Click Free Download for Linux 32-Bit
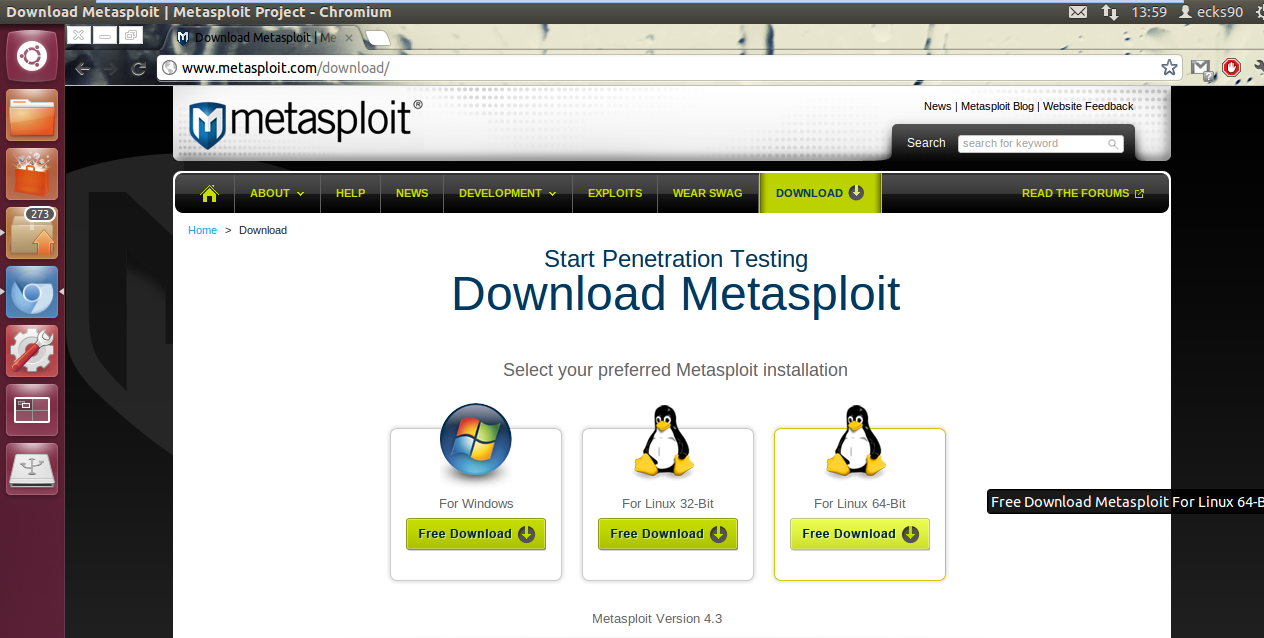Viewport: 1264px width, 638px height. pyautogui.click(x=668, y=534)
